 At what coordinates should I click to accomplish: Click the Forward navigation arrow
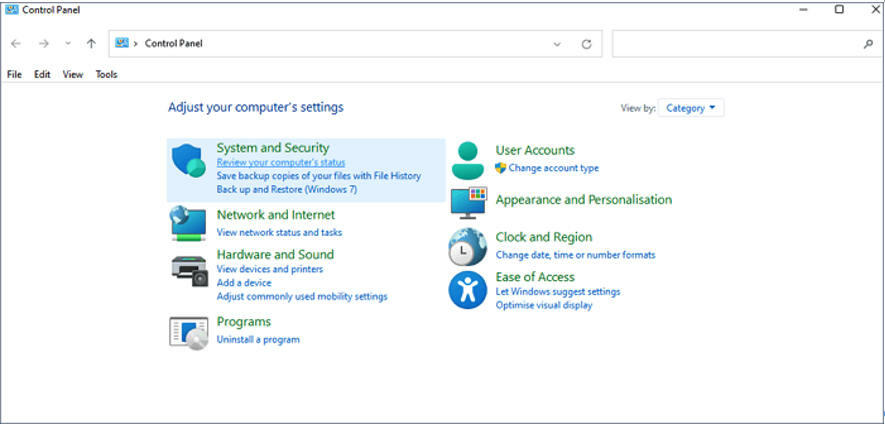(43, 43)
